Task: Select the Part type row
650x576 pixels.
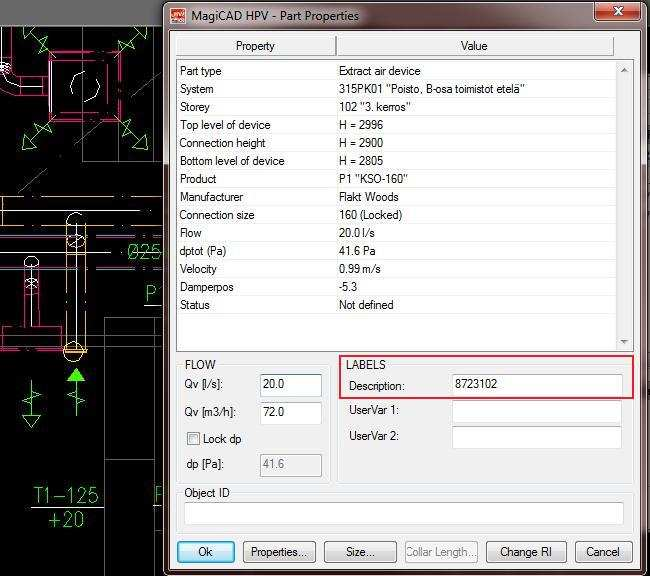Action: (397, 71)
